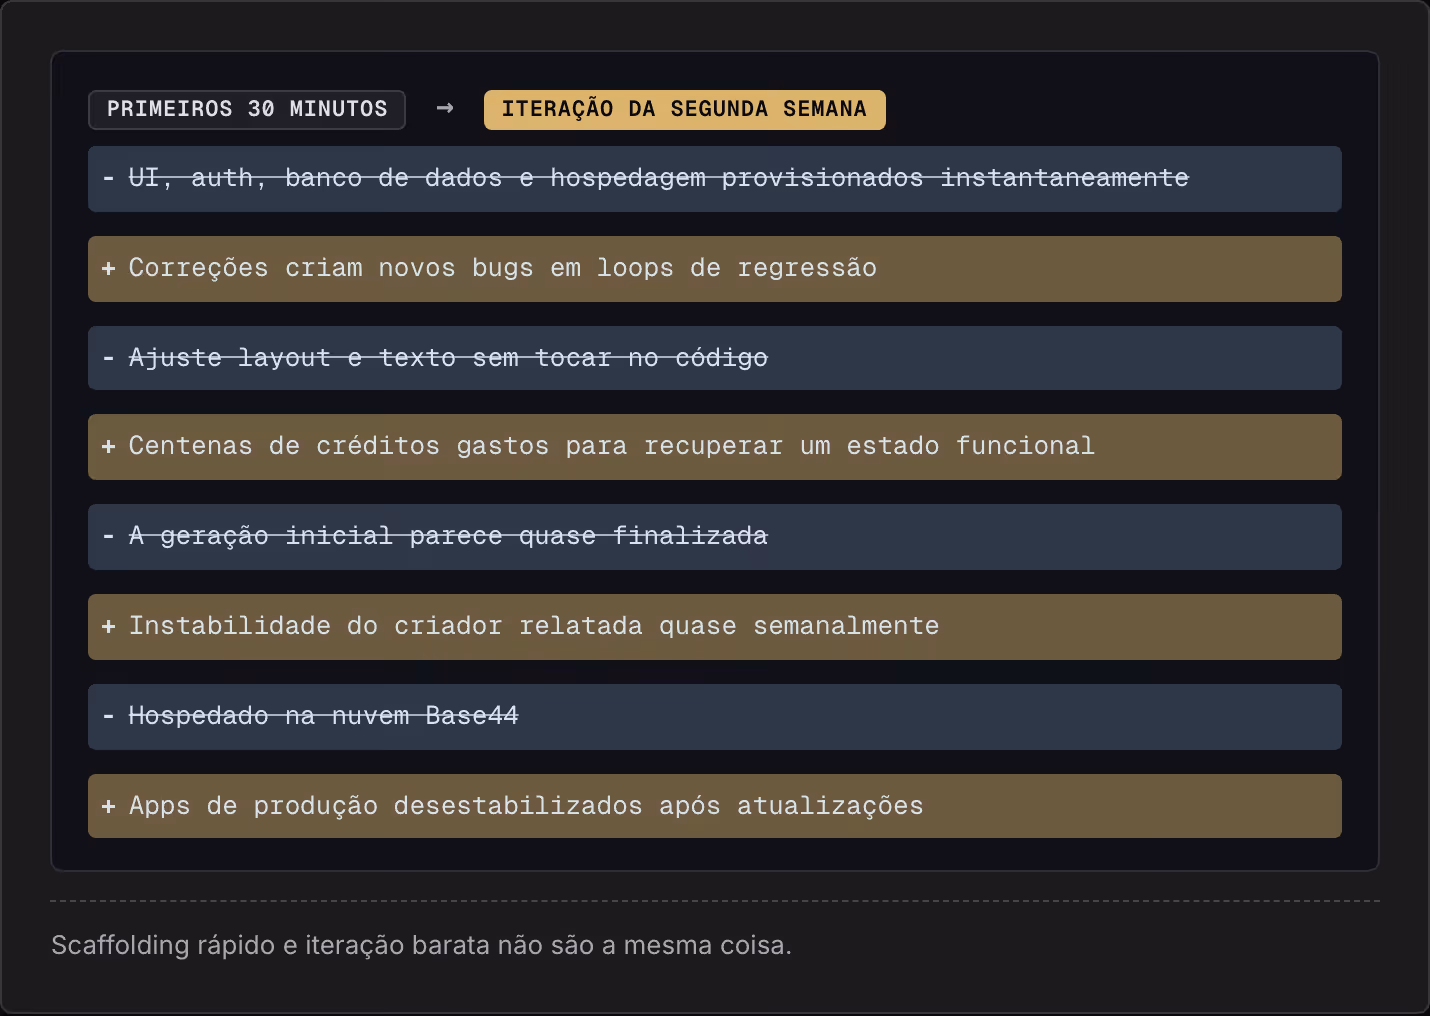Click the line 'Correções criam novos bugs'
Screen dimensions: 1430x1016
(x=715, y=269)
